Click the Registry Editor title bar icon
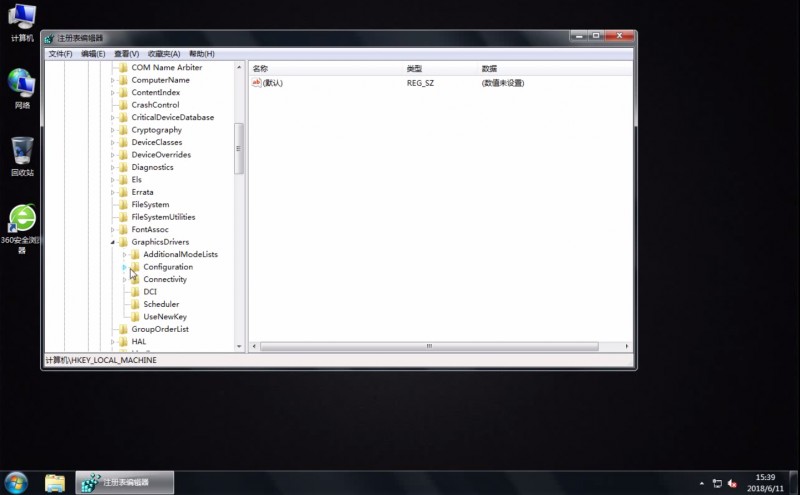The image size is (800, 495). pyautogui.click(x=49, y=38)
